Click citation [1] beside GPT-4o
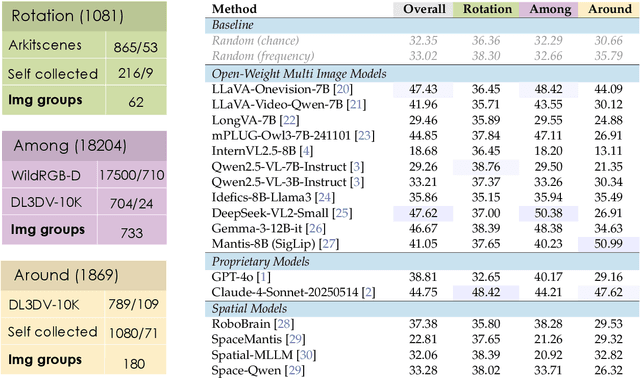640x378 pixels. pyautogui.click(x=264, y=277)
